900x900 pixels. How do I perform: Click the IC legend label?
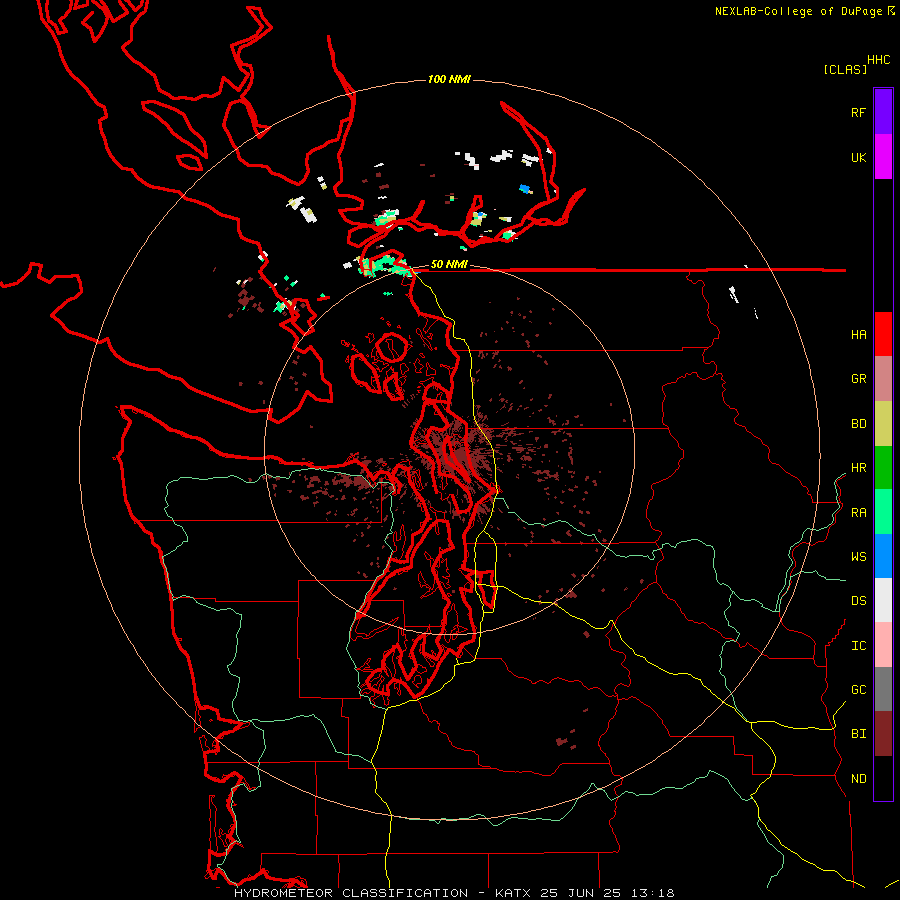(858, 646)
